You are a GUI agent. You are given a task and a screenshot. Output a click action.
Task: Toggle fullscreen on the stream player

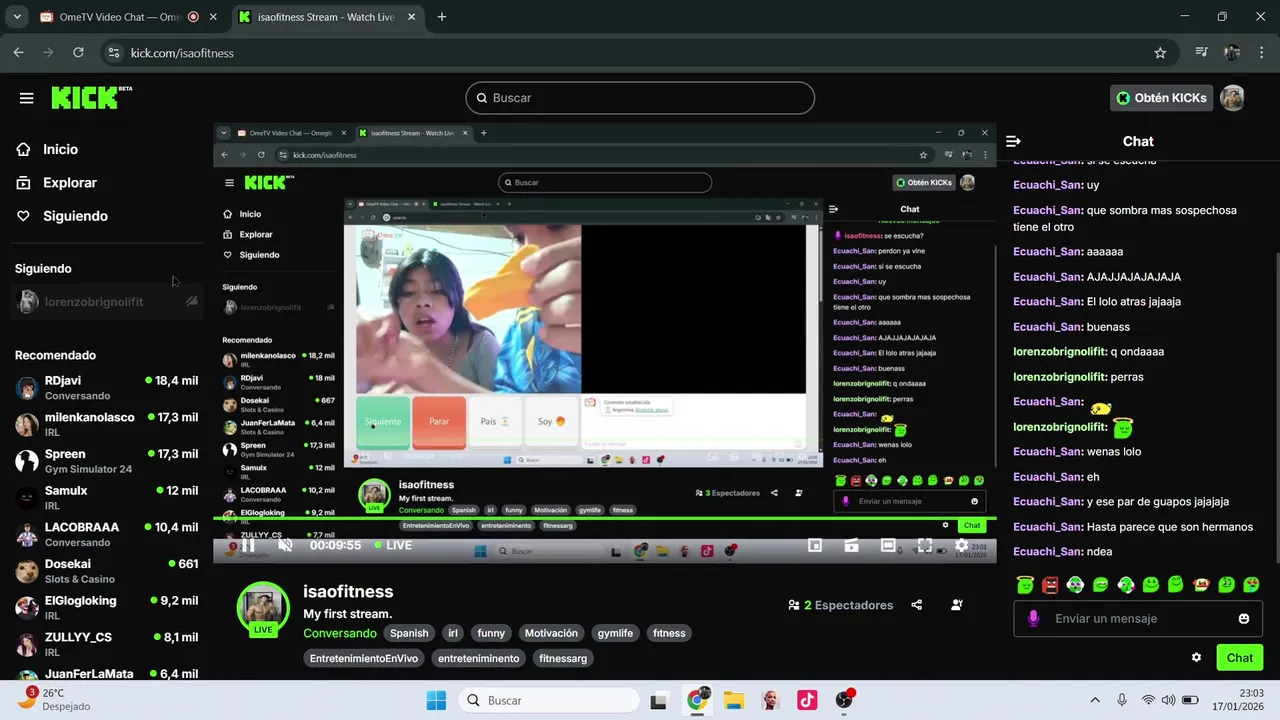click(925, 545)
